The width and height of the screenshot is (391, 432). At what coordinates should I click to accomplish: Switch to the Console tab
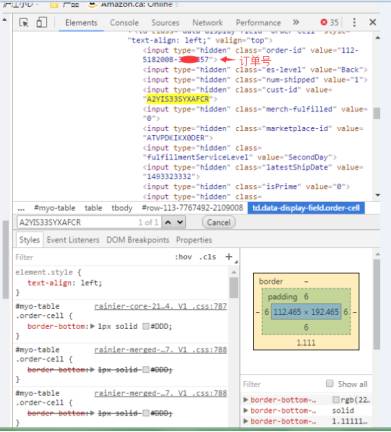124,23
